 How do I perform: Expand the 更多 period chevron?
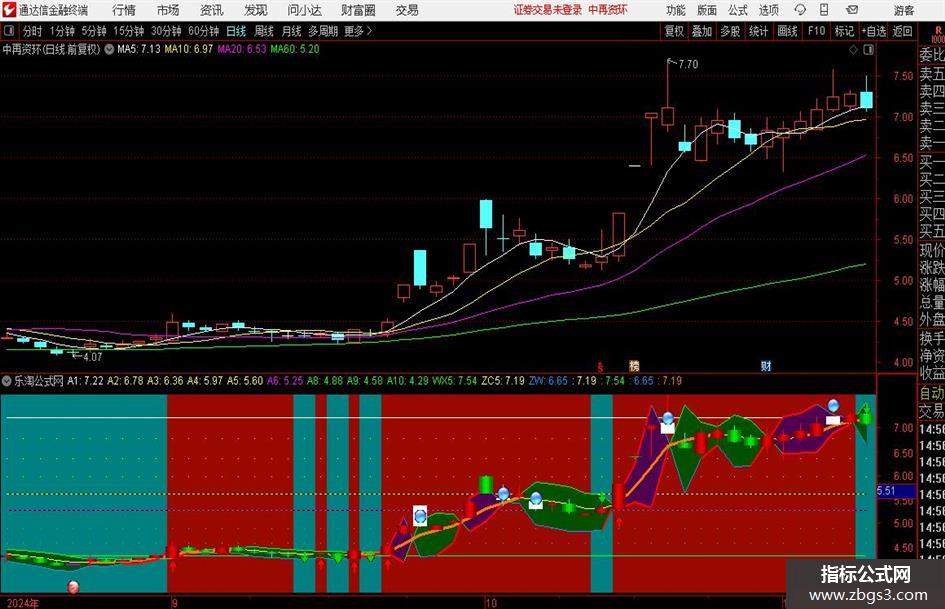pos(369,31)
